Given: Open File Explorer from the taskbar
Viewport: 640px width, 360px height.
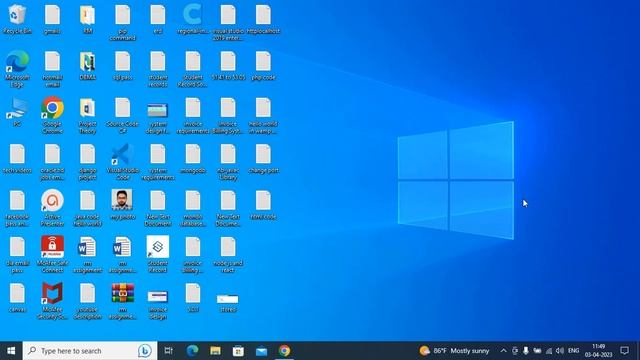Looking at the screenshot, I should pyautogui.click(x=215, y=351).
